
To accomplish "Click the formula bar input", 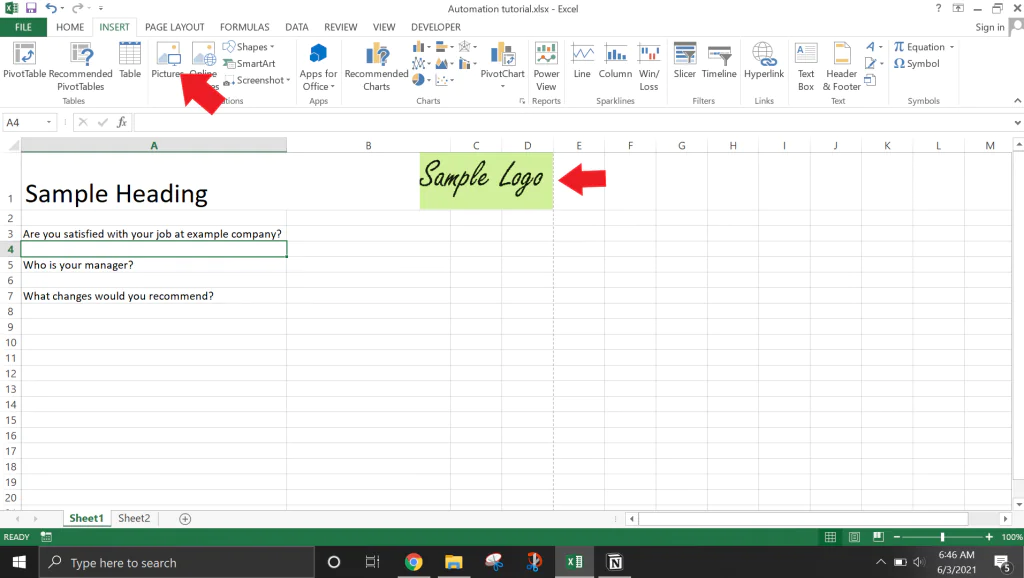I will (572, 122).
